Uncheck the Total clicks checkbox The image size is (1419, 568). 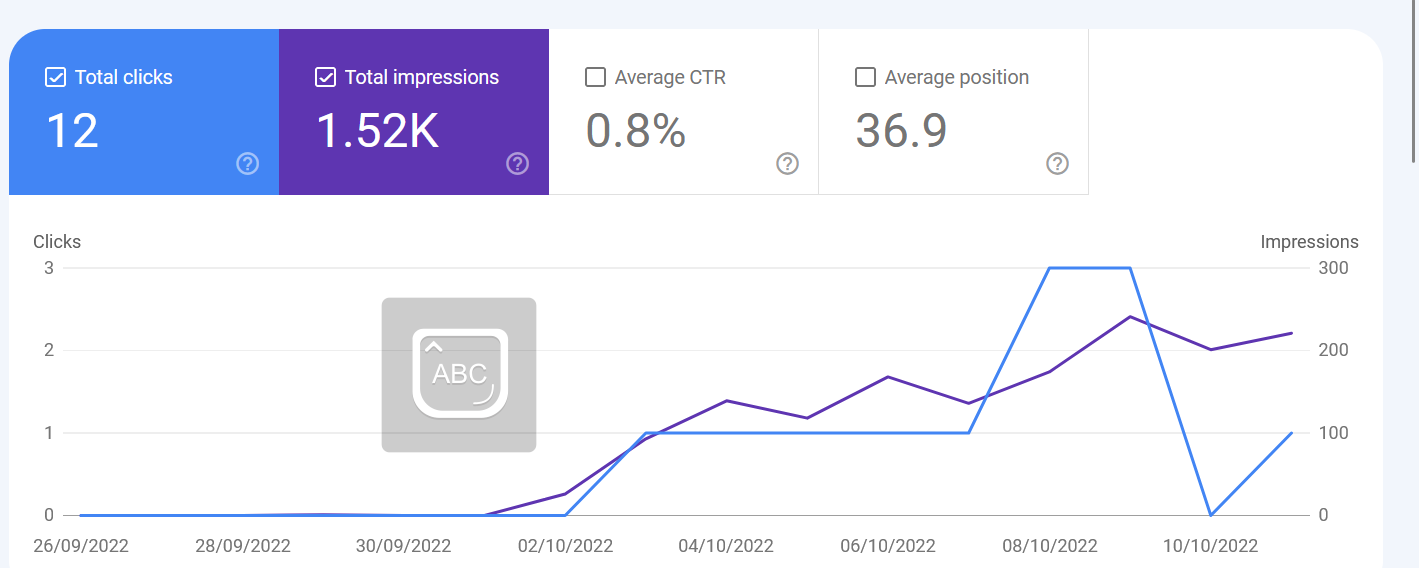[56, 77]
